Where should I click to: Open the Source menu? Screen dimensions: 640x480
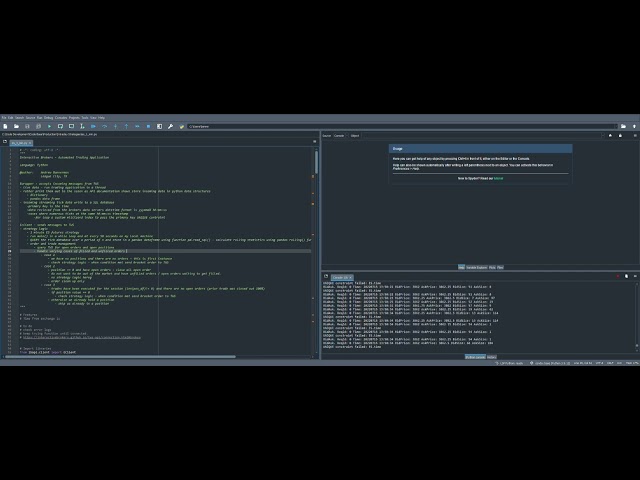pos(31,118)
